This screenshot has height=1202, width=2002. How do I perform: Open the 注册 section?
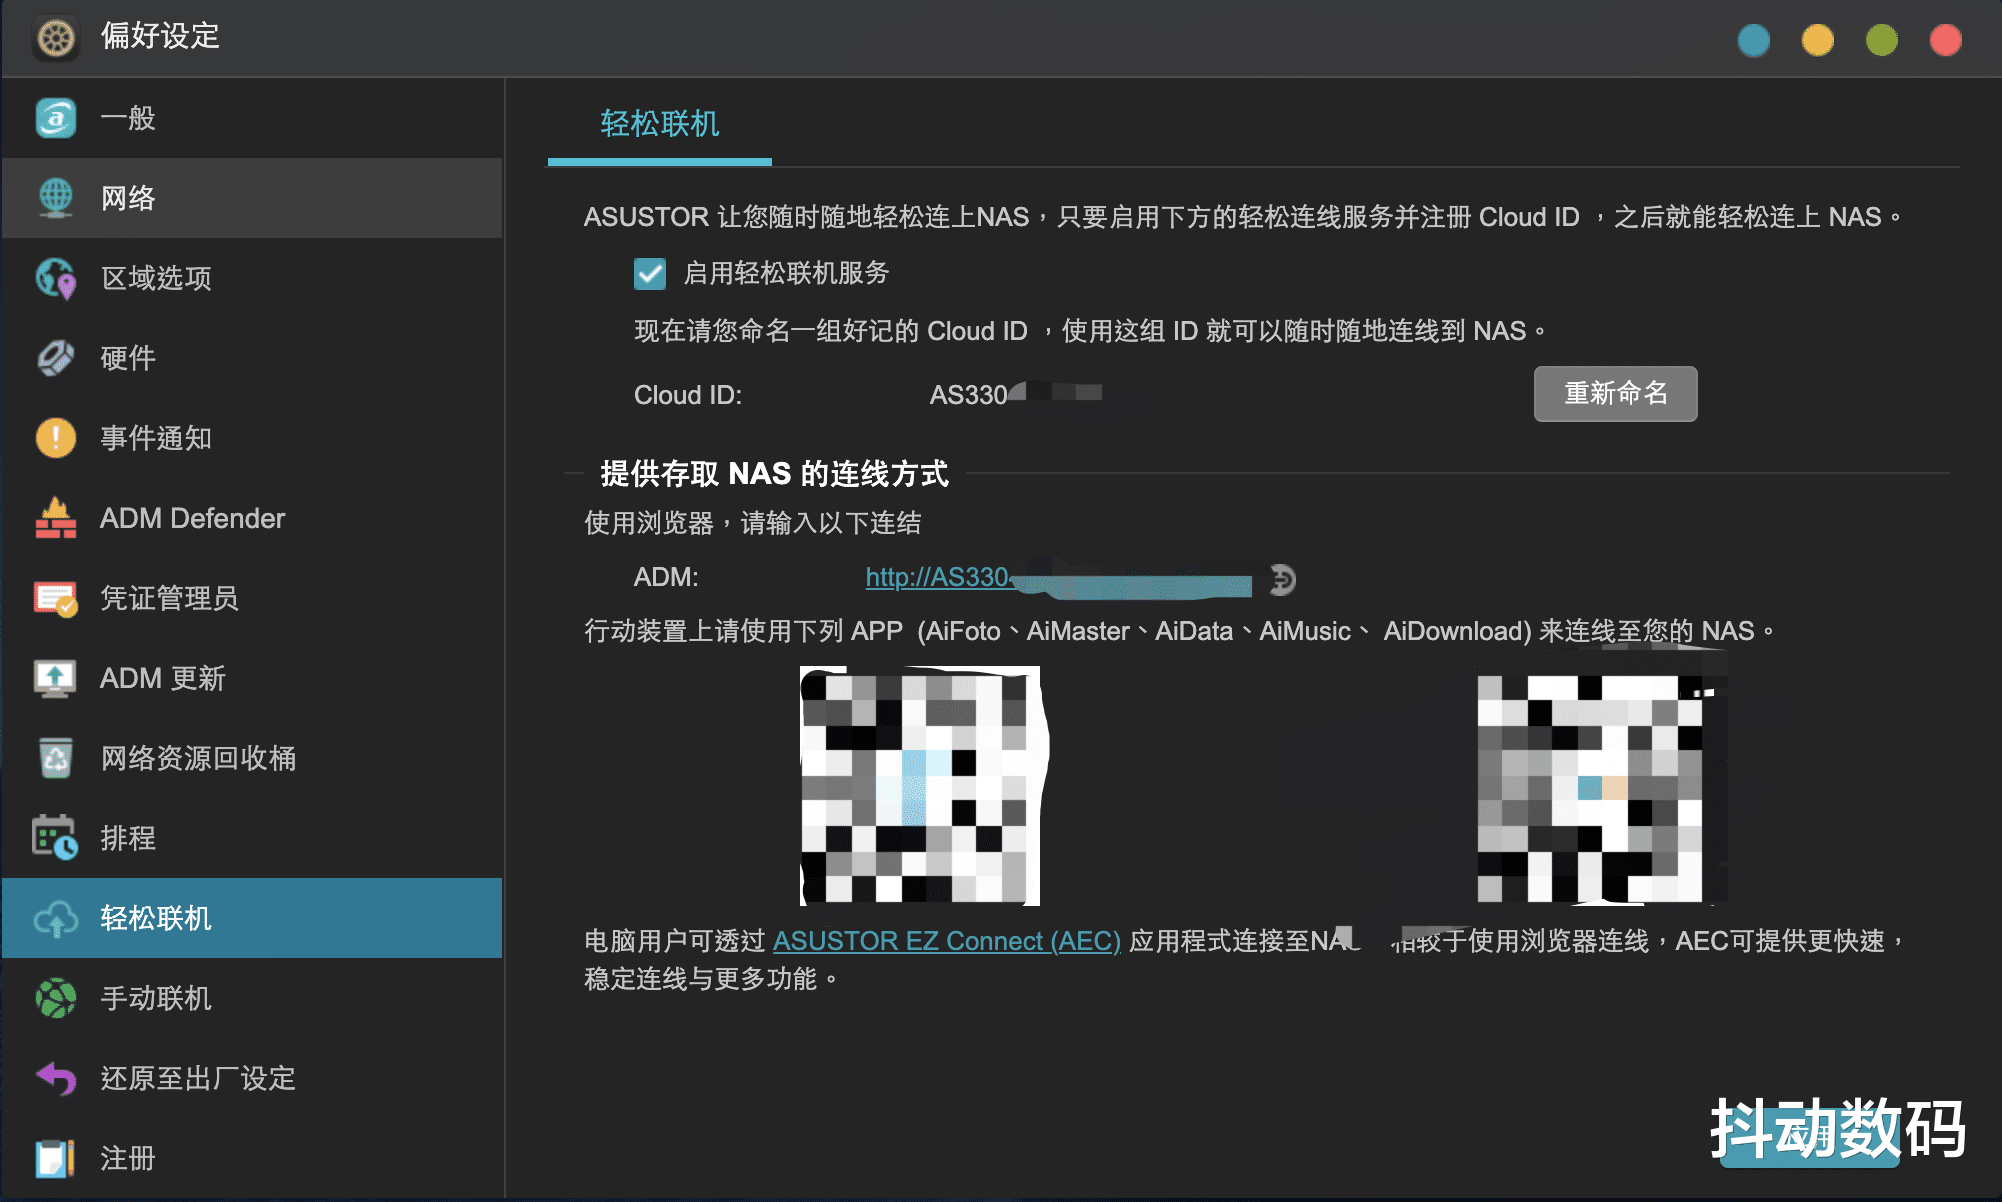click(252, 1158)
